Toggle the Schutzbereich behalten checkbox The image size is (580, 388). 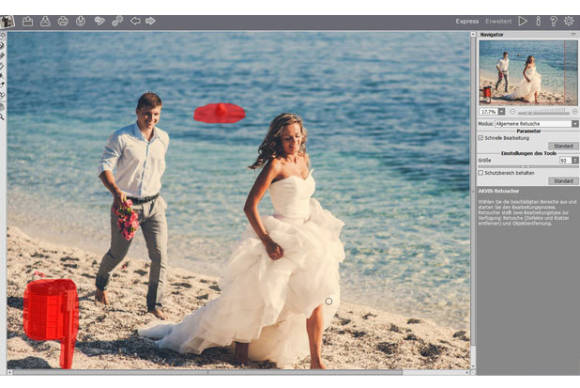481,173
